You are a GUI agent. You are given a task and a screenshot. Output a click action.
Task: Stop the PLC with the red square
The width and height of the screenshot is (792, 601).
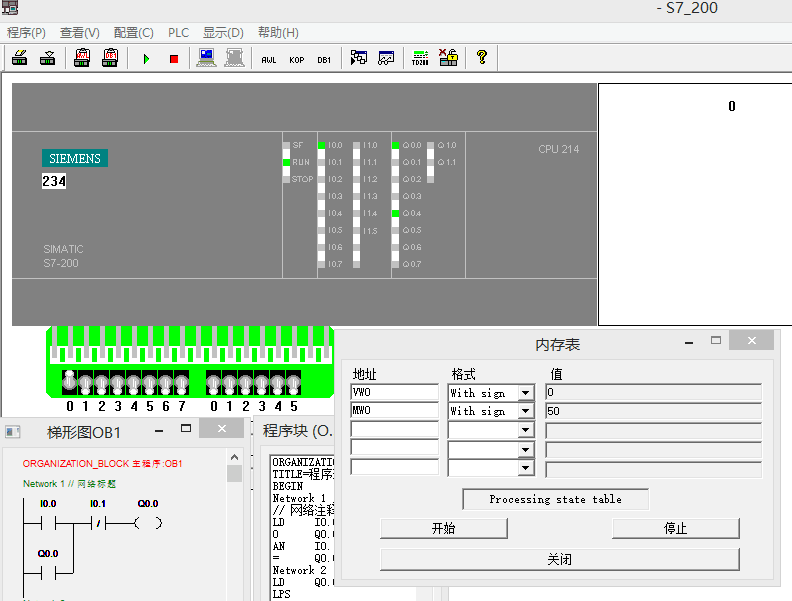pyautogui.click(x=174, y=59)
